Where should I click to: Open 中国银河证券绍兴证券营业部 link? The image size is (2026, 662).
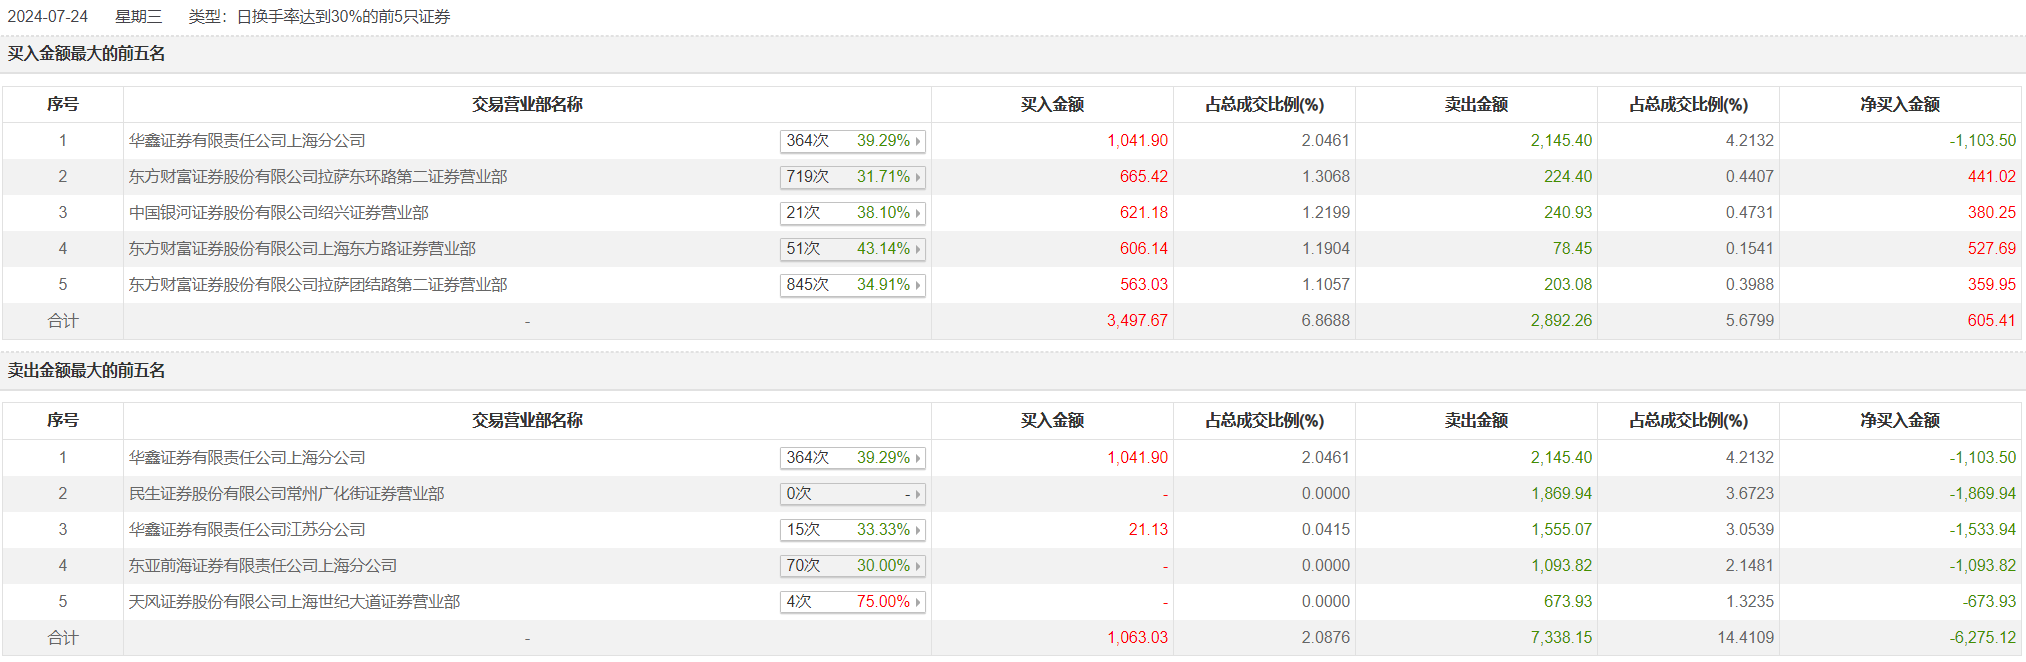click(x=279, y=213)
